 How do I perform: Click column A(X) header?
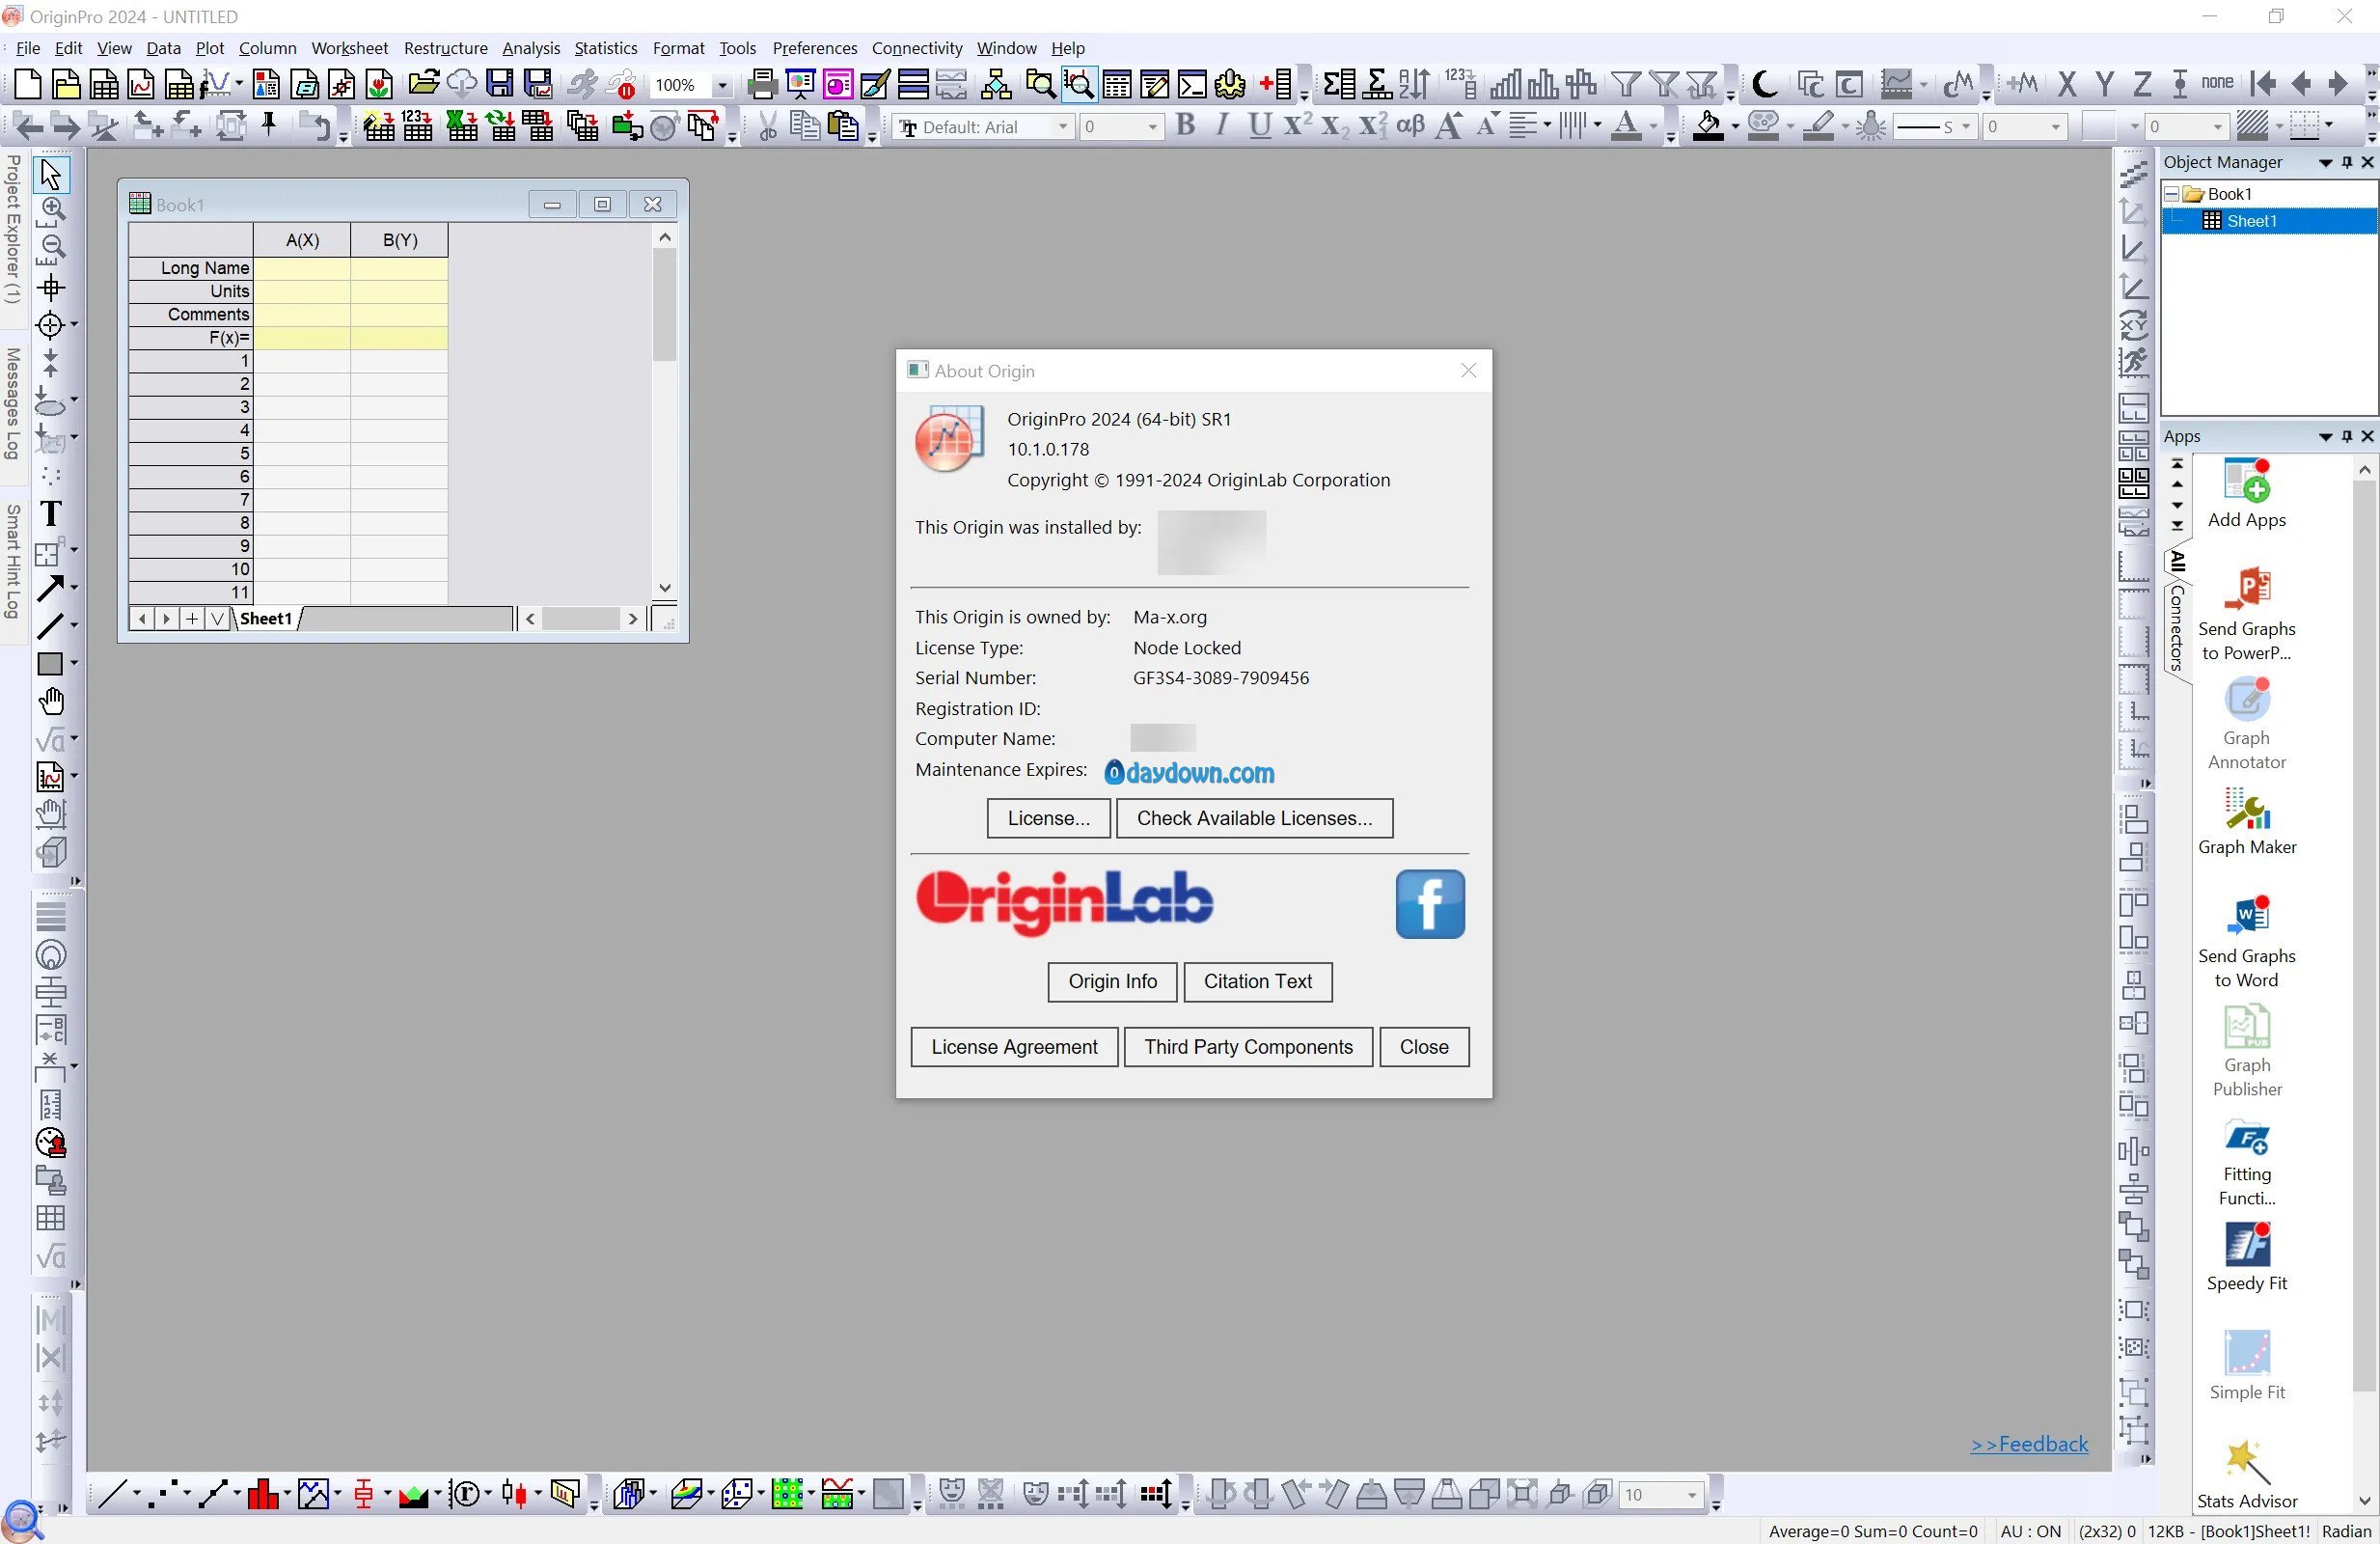(x=302, y=240)
